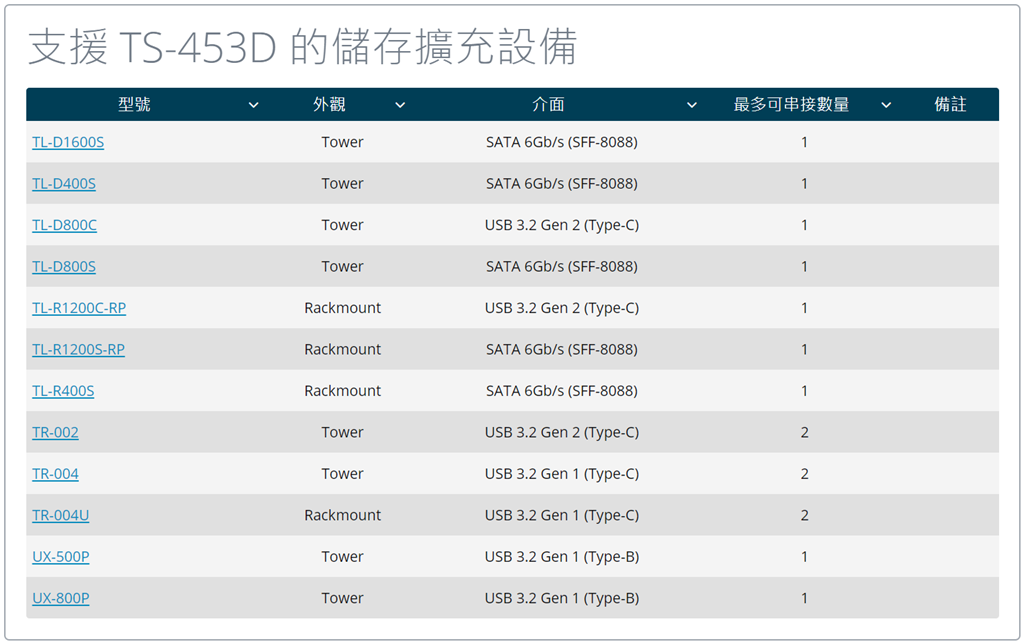The width and height of the screenshot is (1024, 644).
Task: Open the TL-D1600S model link
Action: tap(68, 142)
